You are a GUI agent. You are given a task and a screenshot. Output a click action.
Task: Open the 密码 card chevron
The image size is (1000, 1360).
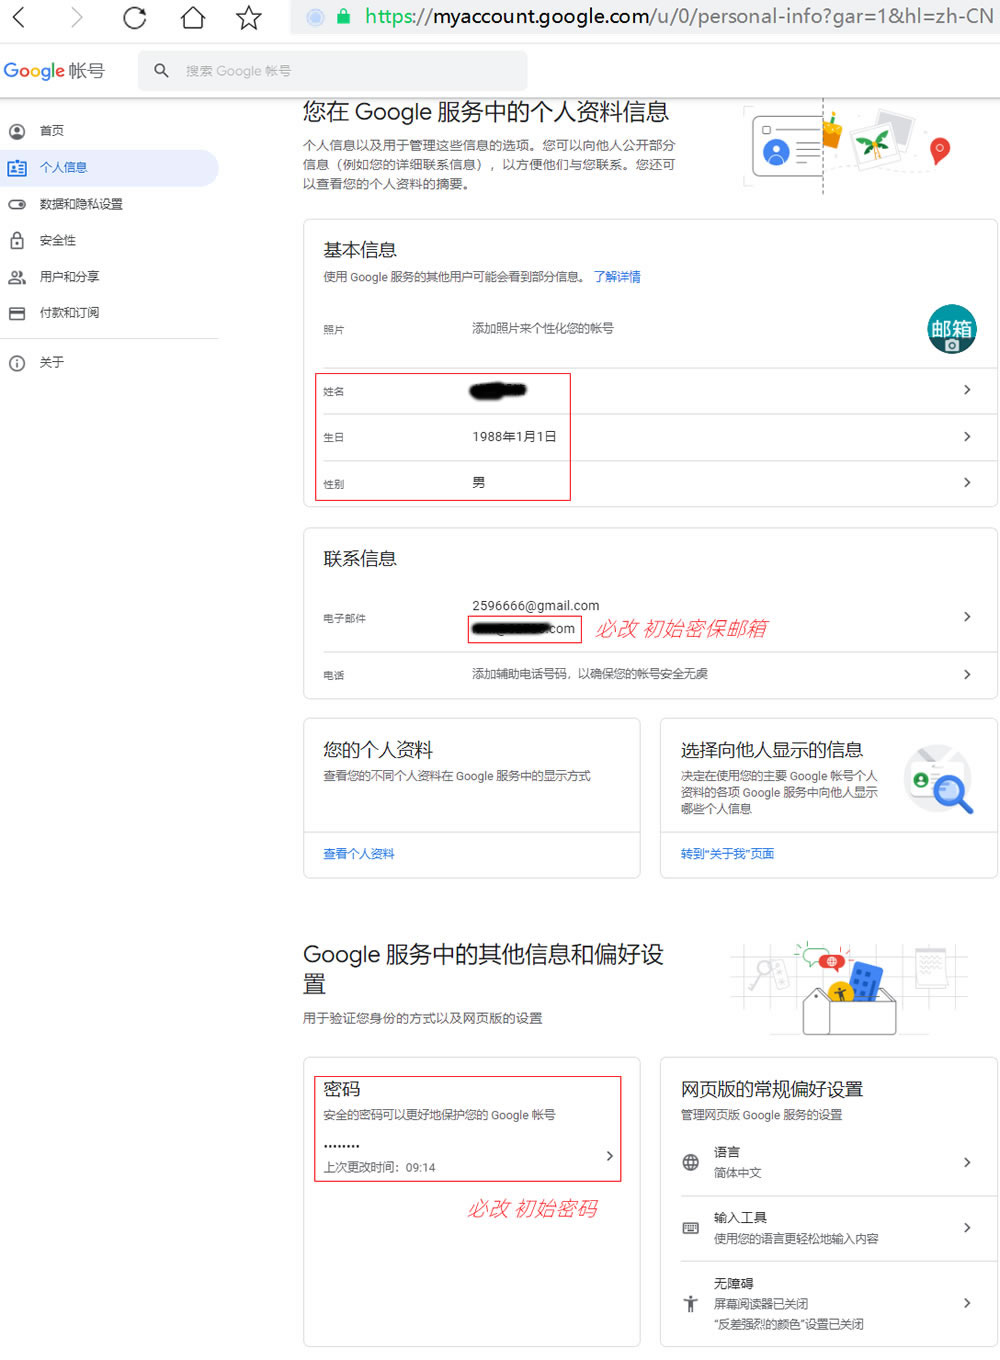coord(610,1156)
